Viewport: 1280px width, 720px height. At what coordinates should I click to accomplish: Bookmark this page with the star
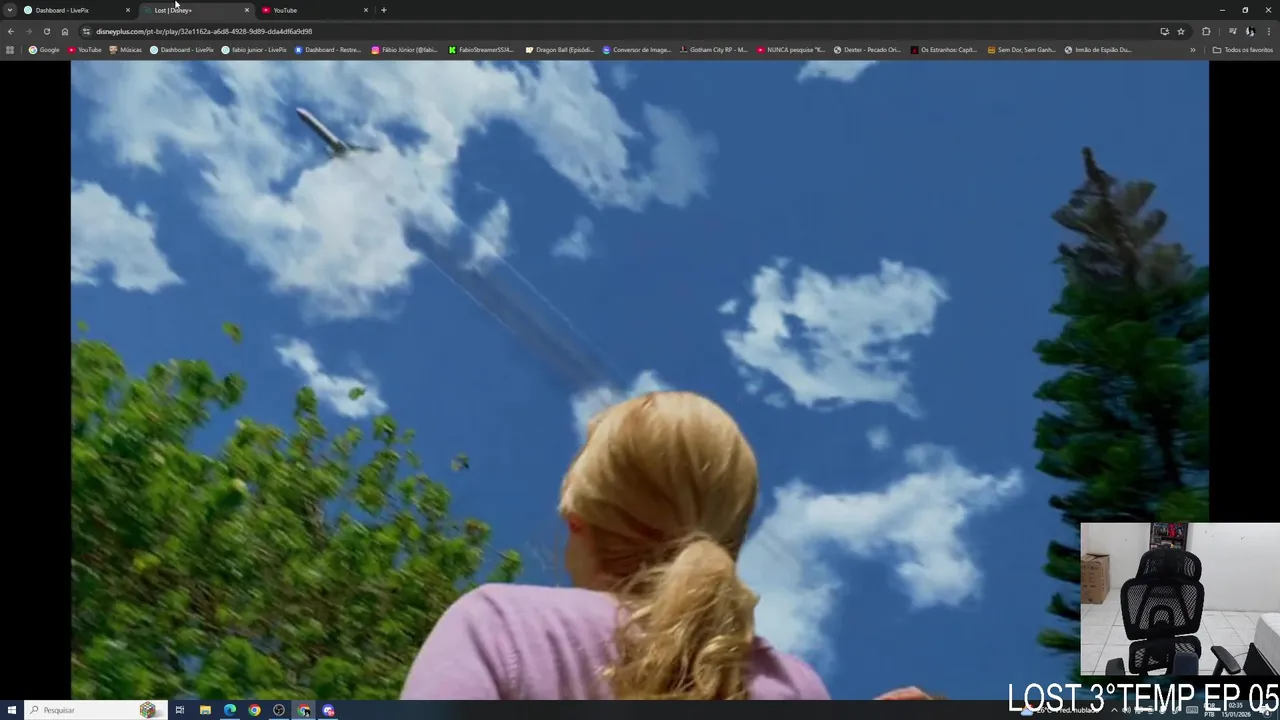click(x=1181, y=31)
